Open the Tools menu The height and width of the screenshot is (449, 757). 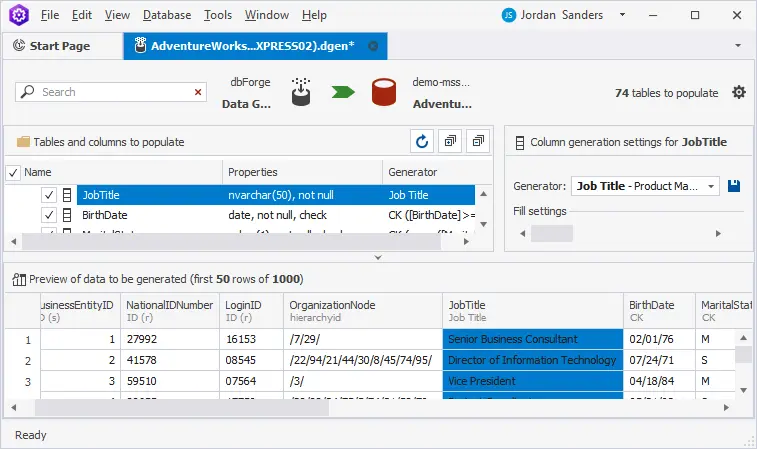pos(218,15)
